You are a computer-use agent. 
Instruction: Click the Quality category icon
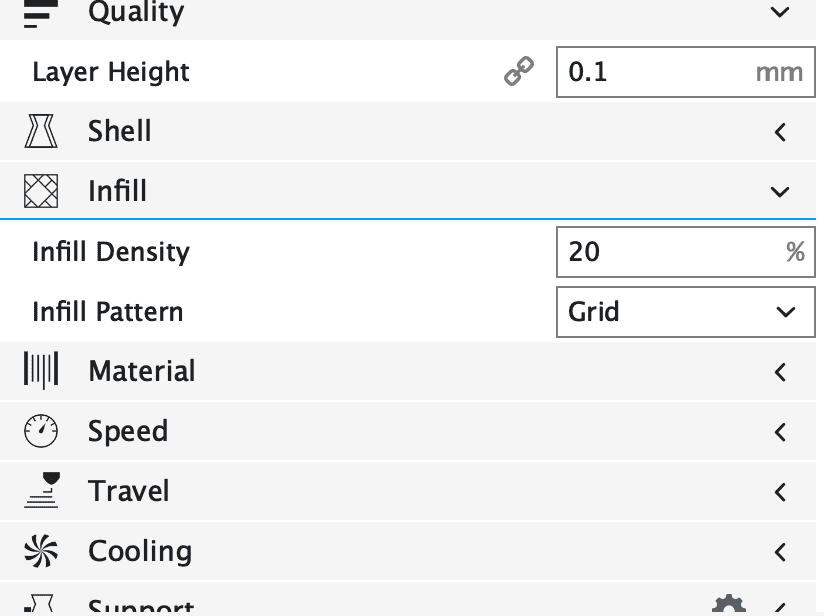[41, 12]
